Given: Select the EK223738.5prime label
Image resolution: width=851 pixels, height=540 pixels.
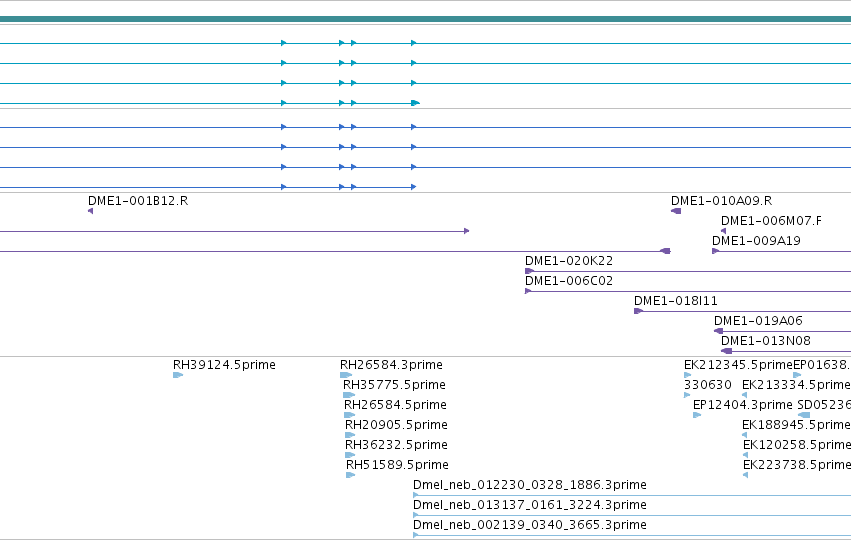Looking at the screenshot, I should pos(797,466).
